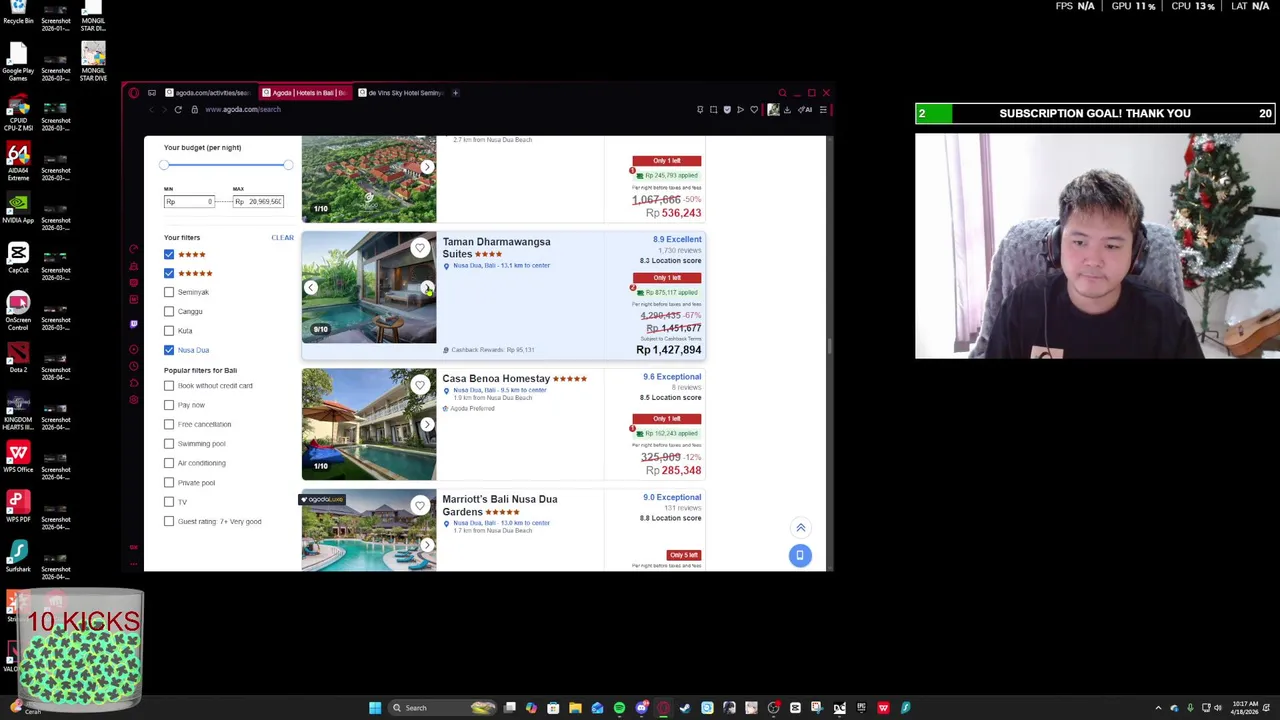Image resolution: width=1280 pixels, height=720 pixels.
Task: Check the Seminyak area filter
Action: click(169, 292)
